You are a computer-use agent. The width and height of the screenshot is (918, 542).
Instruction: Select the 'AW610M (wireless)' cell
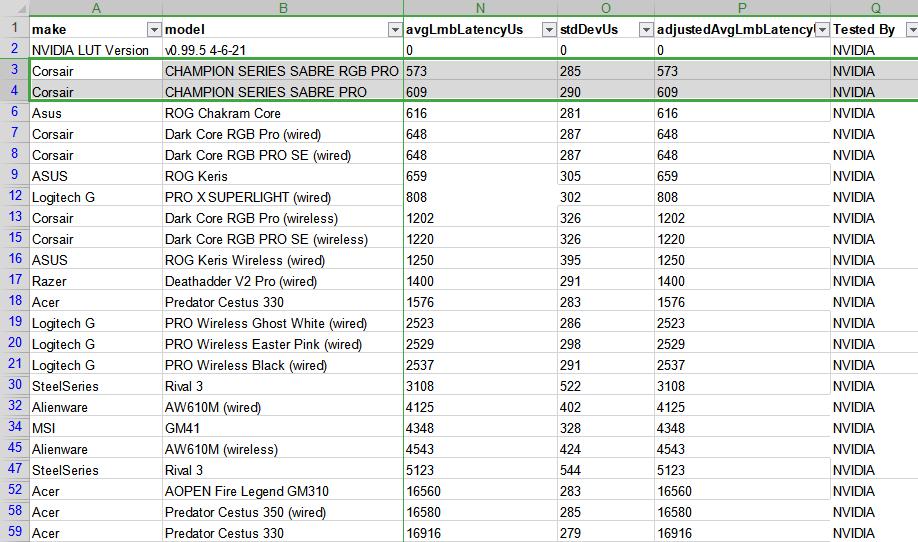point(283,450)
